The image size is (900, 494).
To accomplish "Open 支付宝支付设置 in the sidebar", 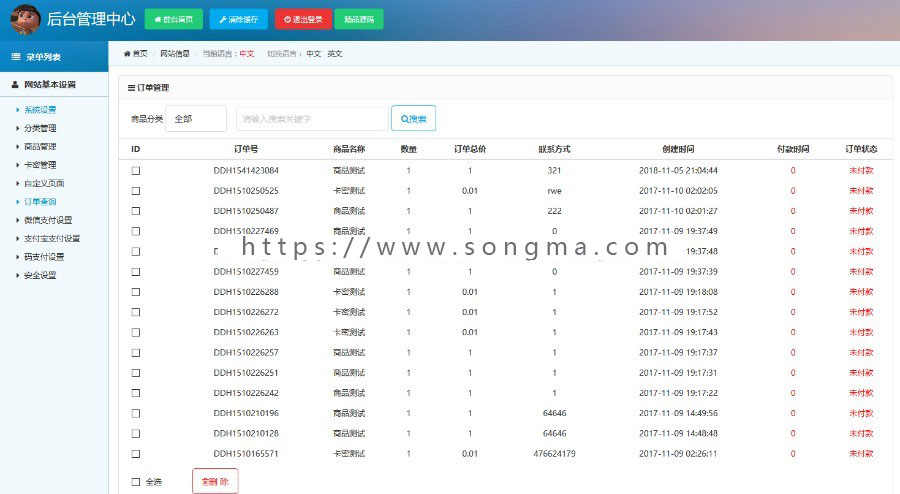I will [52, 238].
